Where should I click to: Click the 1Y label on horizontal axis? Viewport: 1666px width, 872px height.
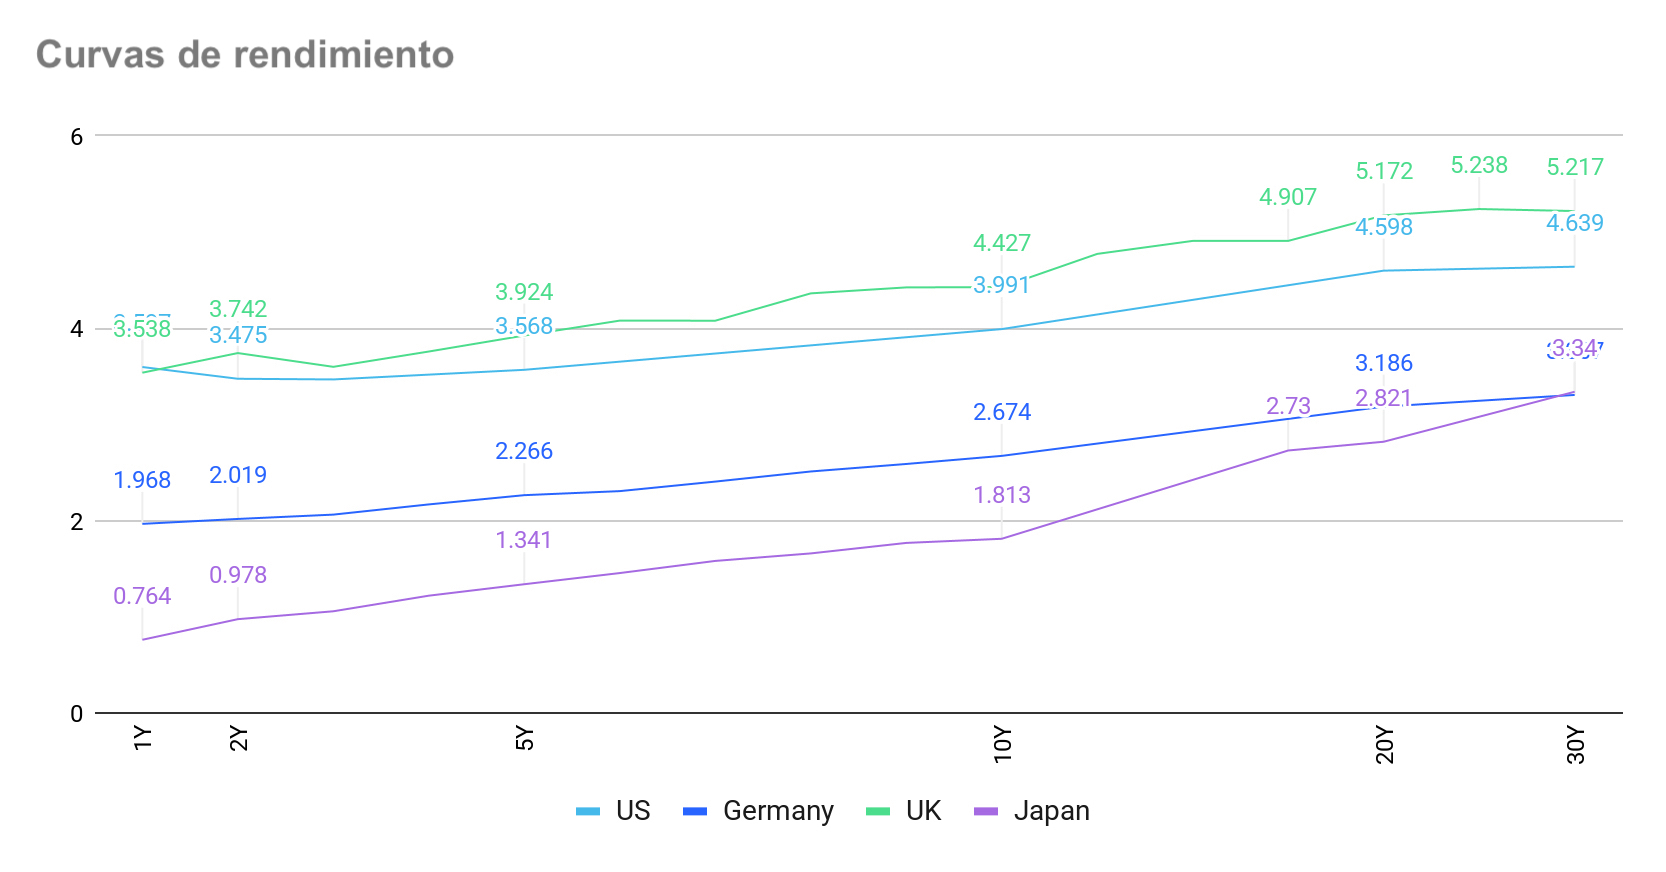click(143, 739)
